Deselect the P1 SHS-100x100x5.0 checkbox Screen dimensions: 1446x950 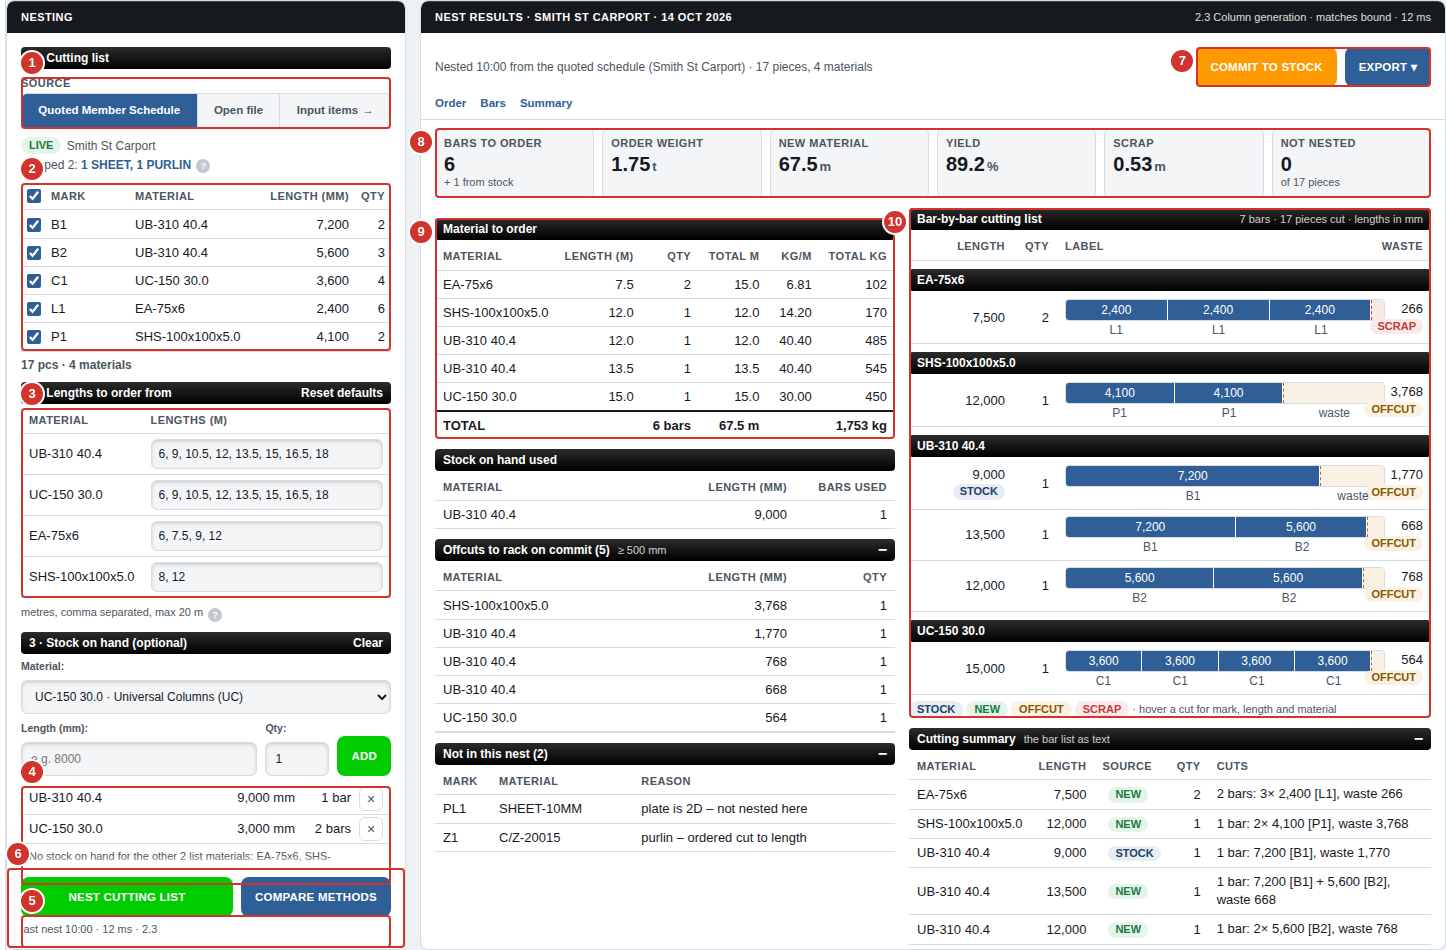34,337
